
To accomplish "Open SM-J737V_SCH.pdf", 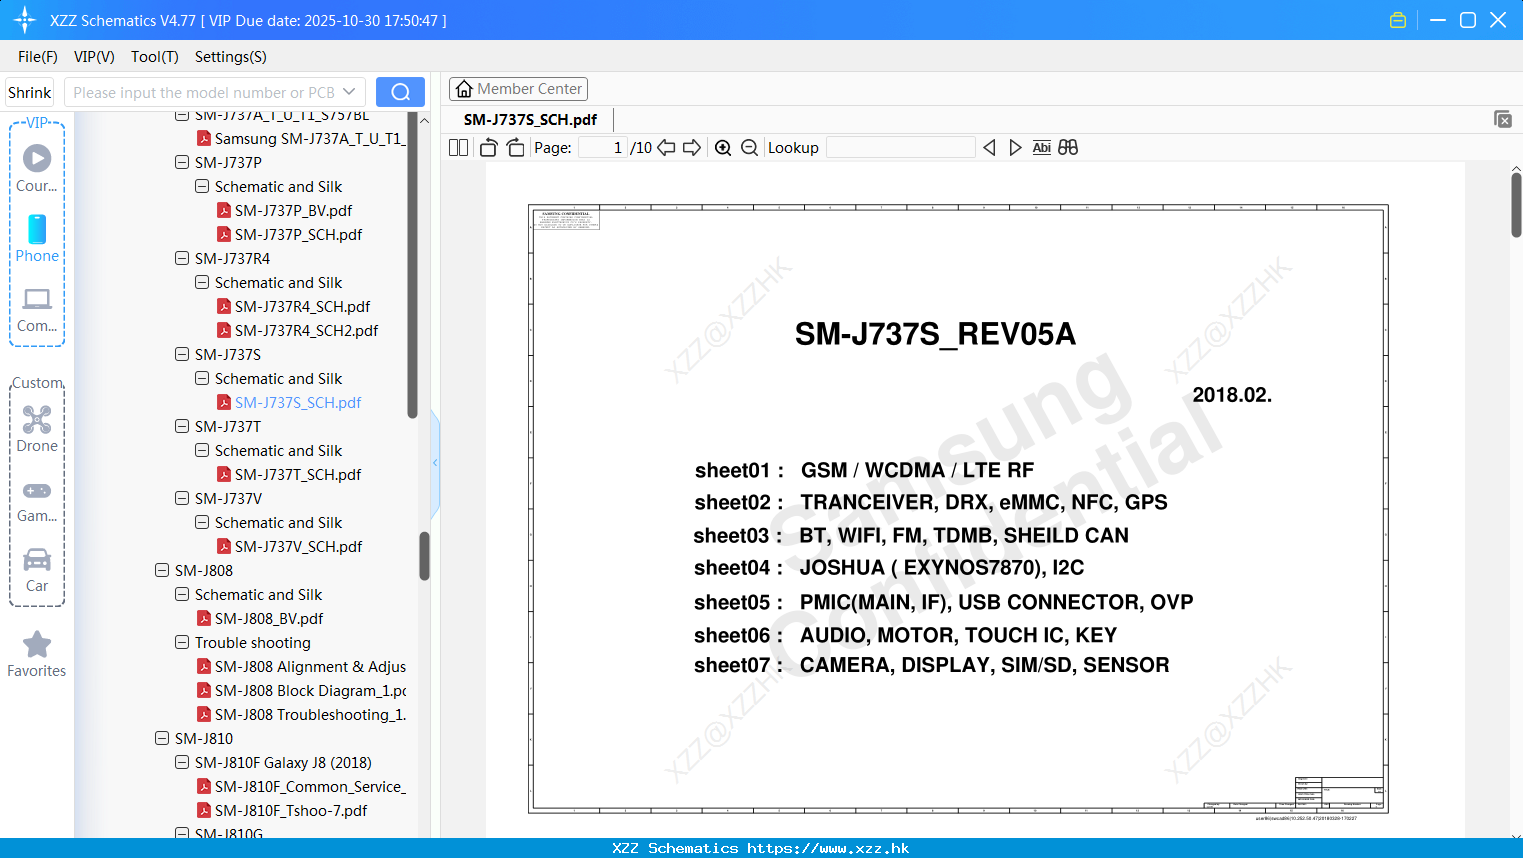I will click(x=298, y=546).
